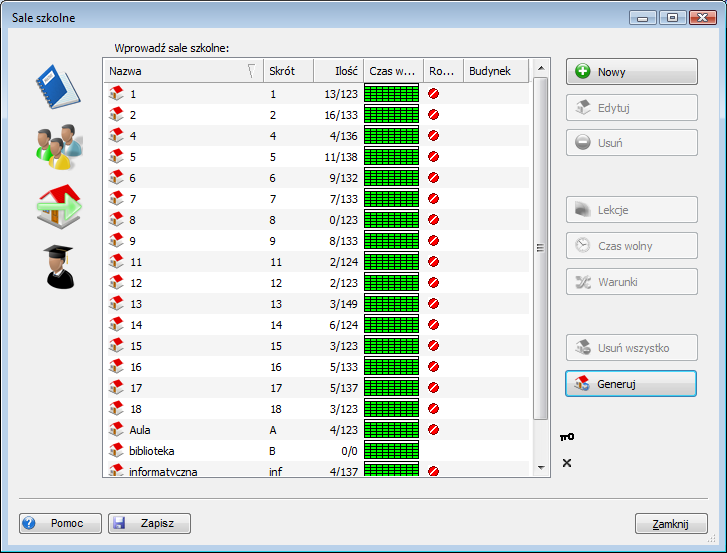Open Lekcje for the selected room
The height and width of the screenshot is (553, 727).
pos(631,210)
